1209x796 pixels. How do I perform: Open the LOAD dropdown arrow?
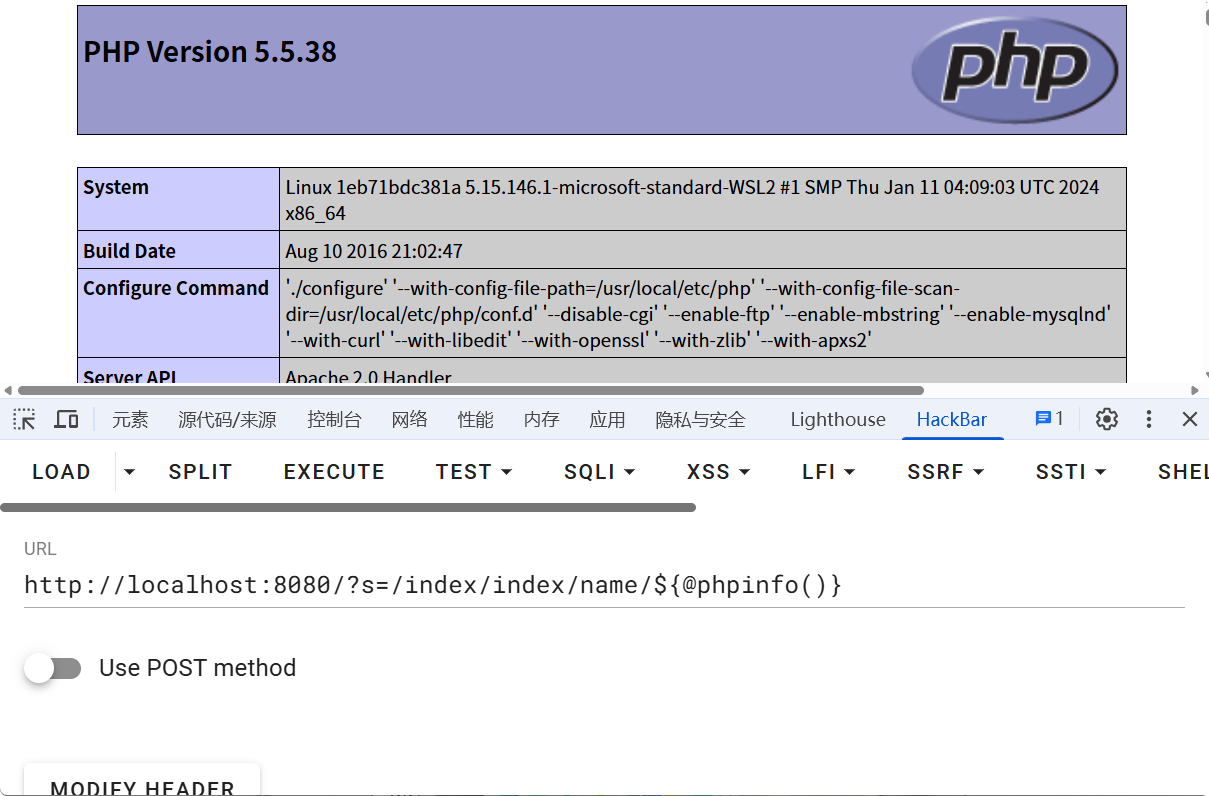pyautogui.click(x=129, y=471)
